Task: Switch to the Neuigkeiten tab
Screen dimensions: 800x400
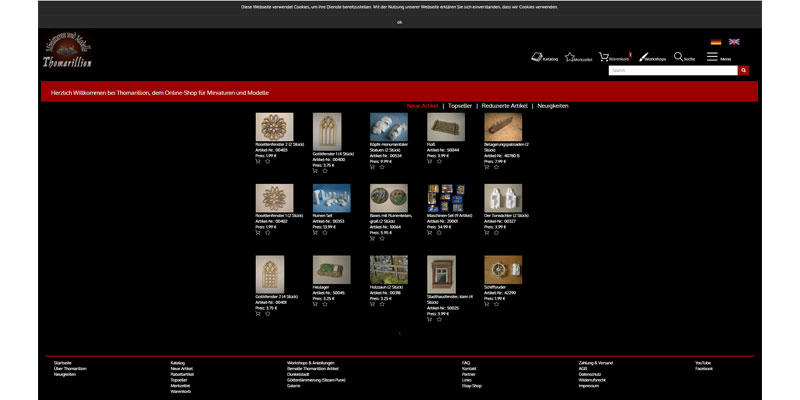Action: 553,105
